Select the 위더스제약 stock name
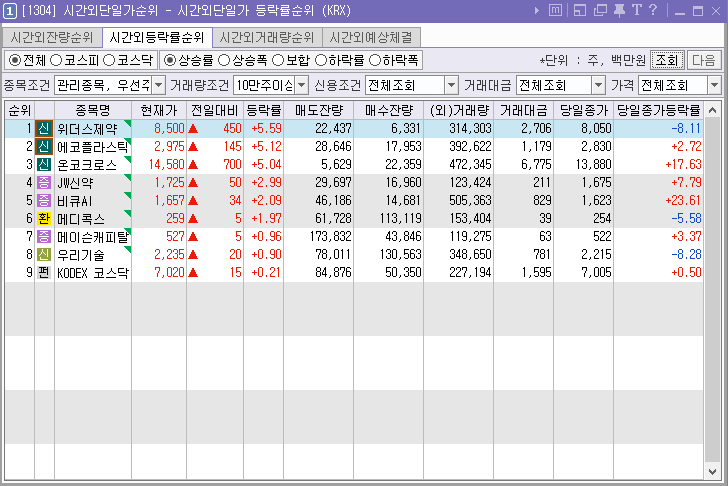Image resolution: width=728 pixels, height=486 pixels. point(87,129)
